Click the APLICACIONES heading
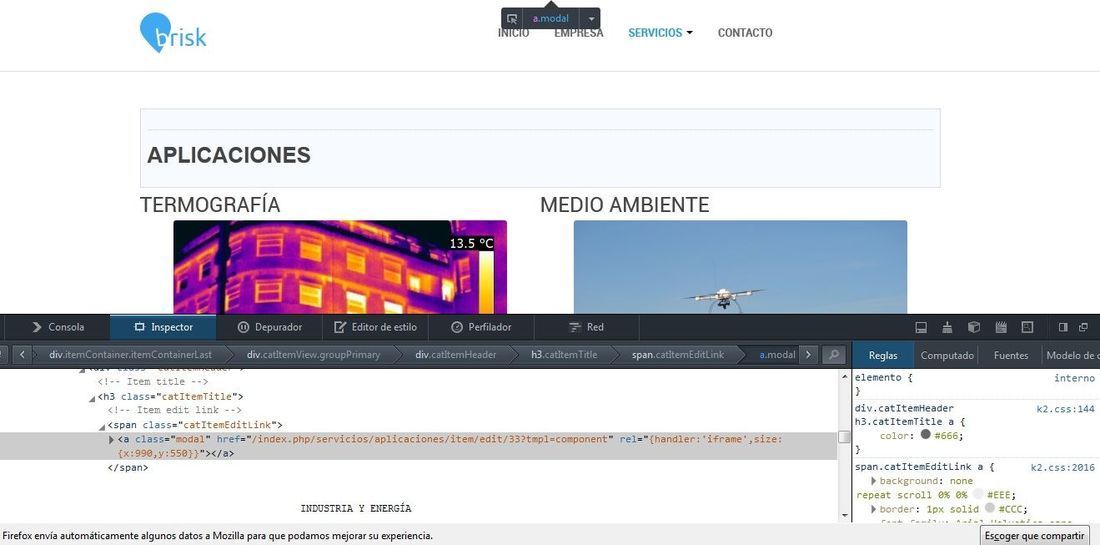This screenshot has width=1100, height=545. [229, 155]
